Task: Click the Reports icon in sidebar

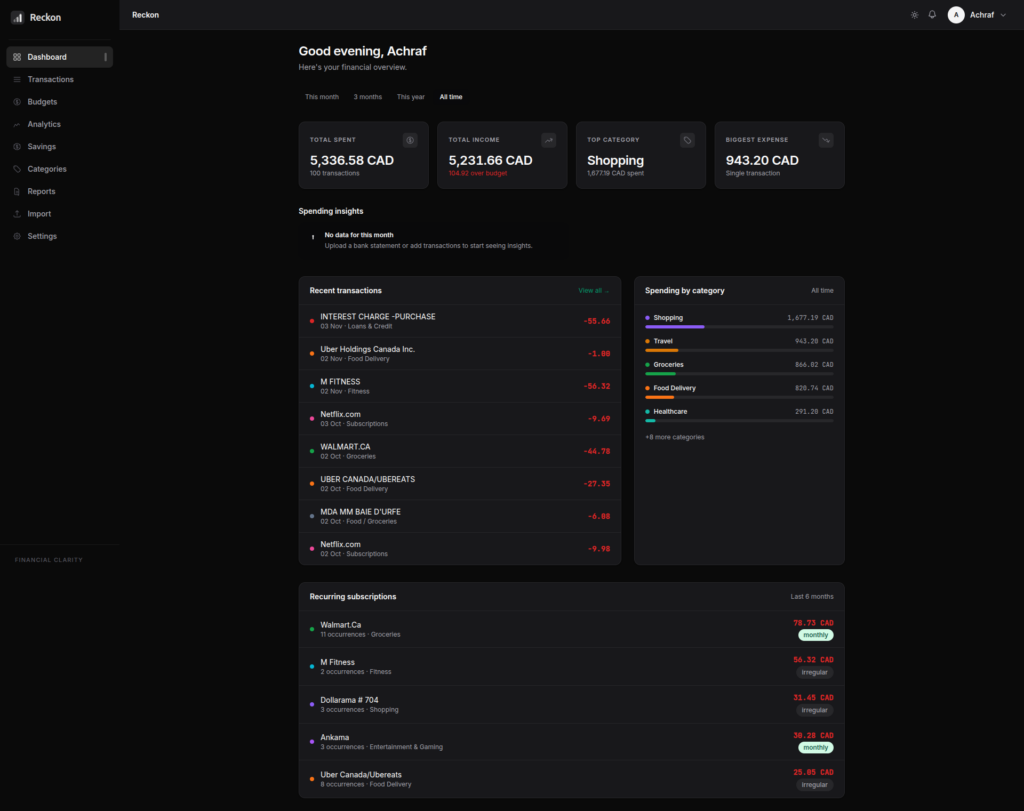Action: pyautogui.click(x=17, y=191)
